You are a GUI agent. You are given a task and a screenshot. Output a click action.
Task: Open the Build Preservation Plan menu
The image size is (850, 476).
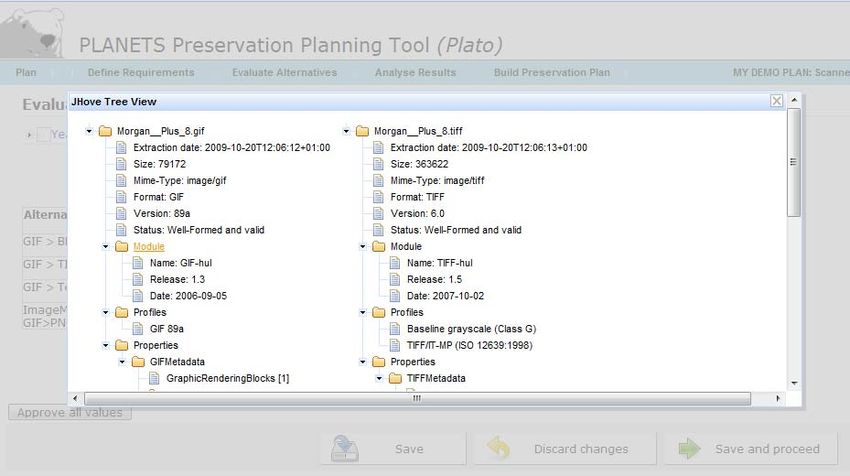[552, 73]
